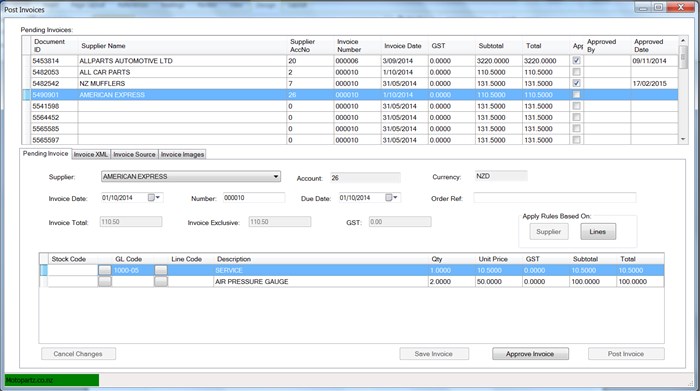
Task: Click the row selector of the SERVICE line
Action: coord(43,270)
